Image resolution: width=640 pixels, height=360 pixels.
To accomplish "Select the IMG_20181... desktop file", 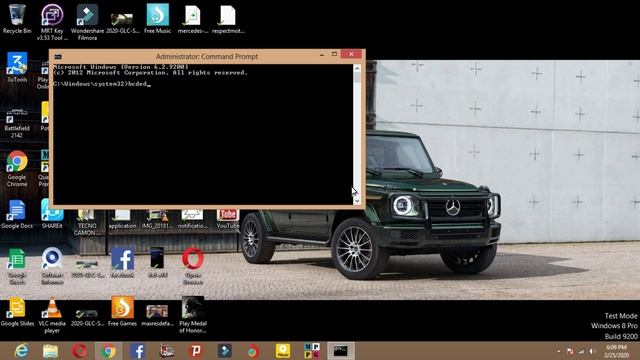I will pyautogui.click(x=157, y=220).
